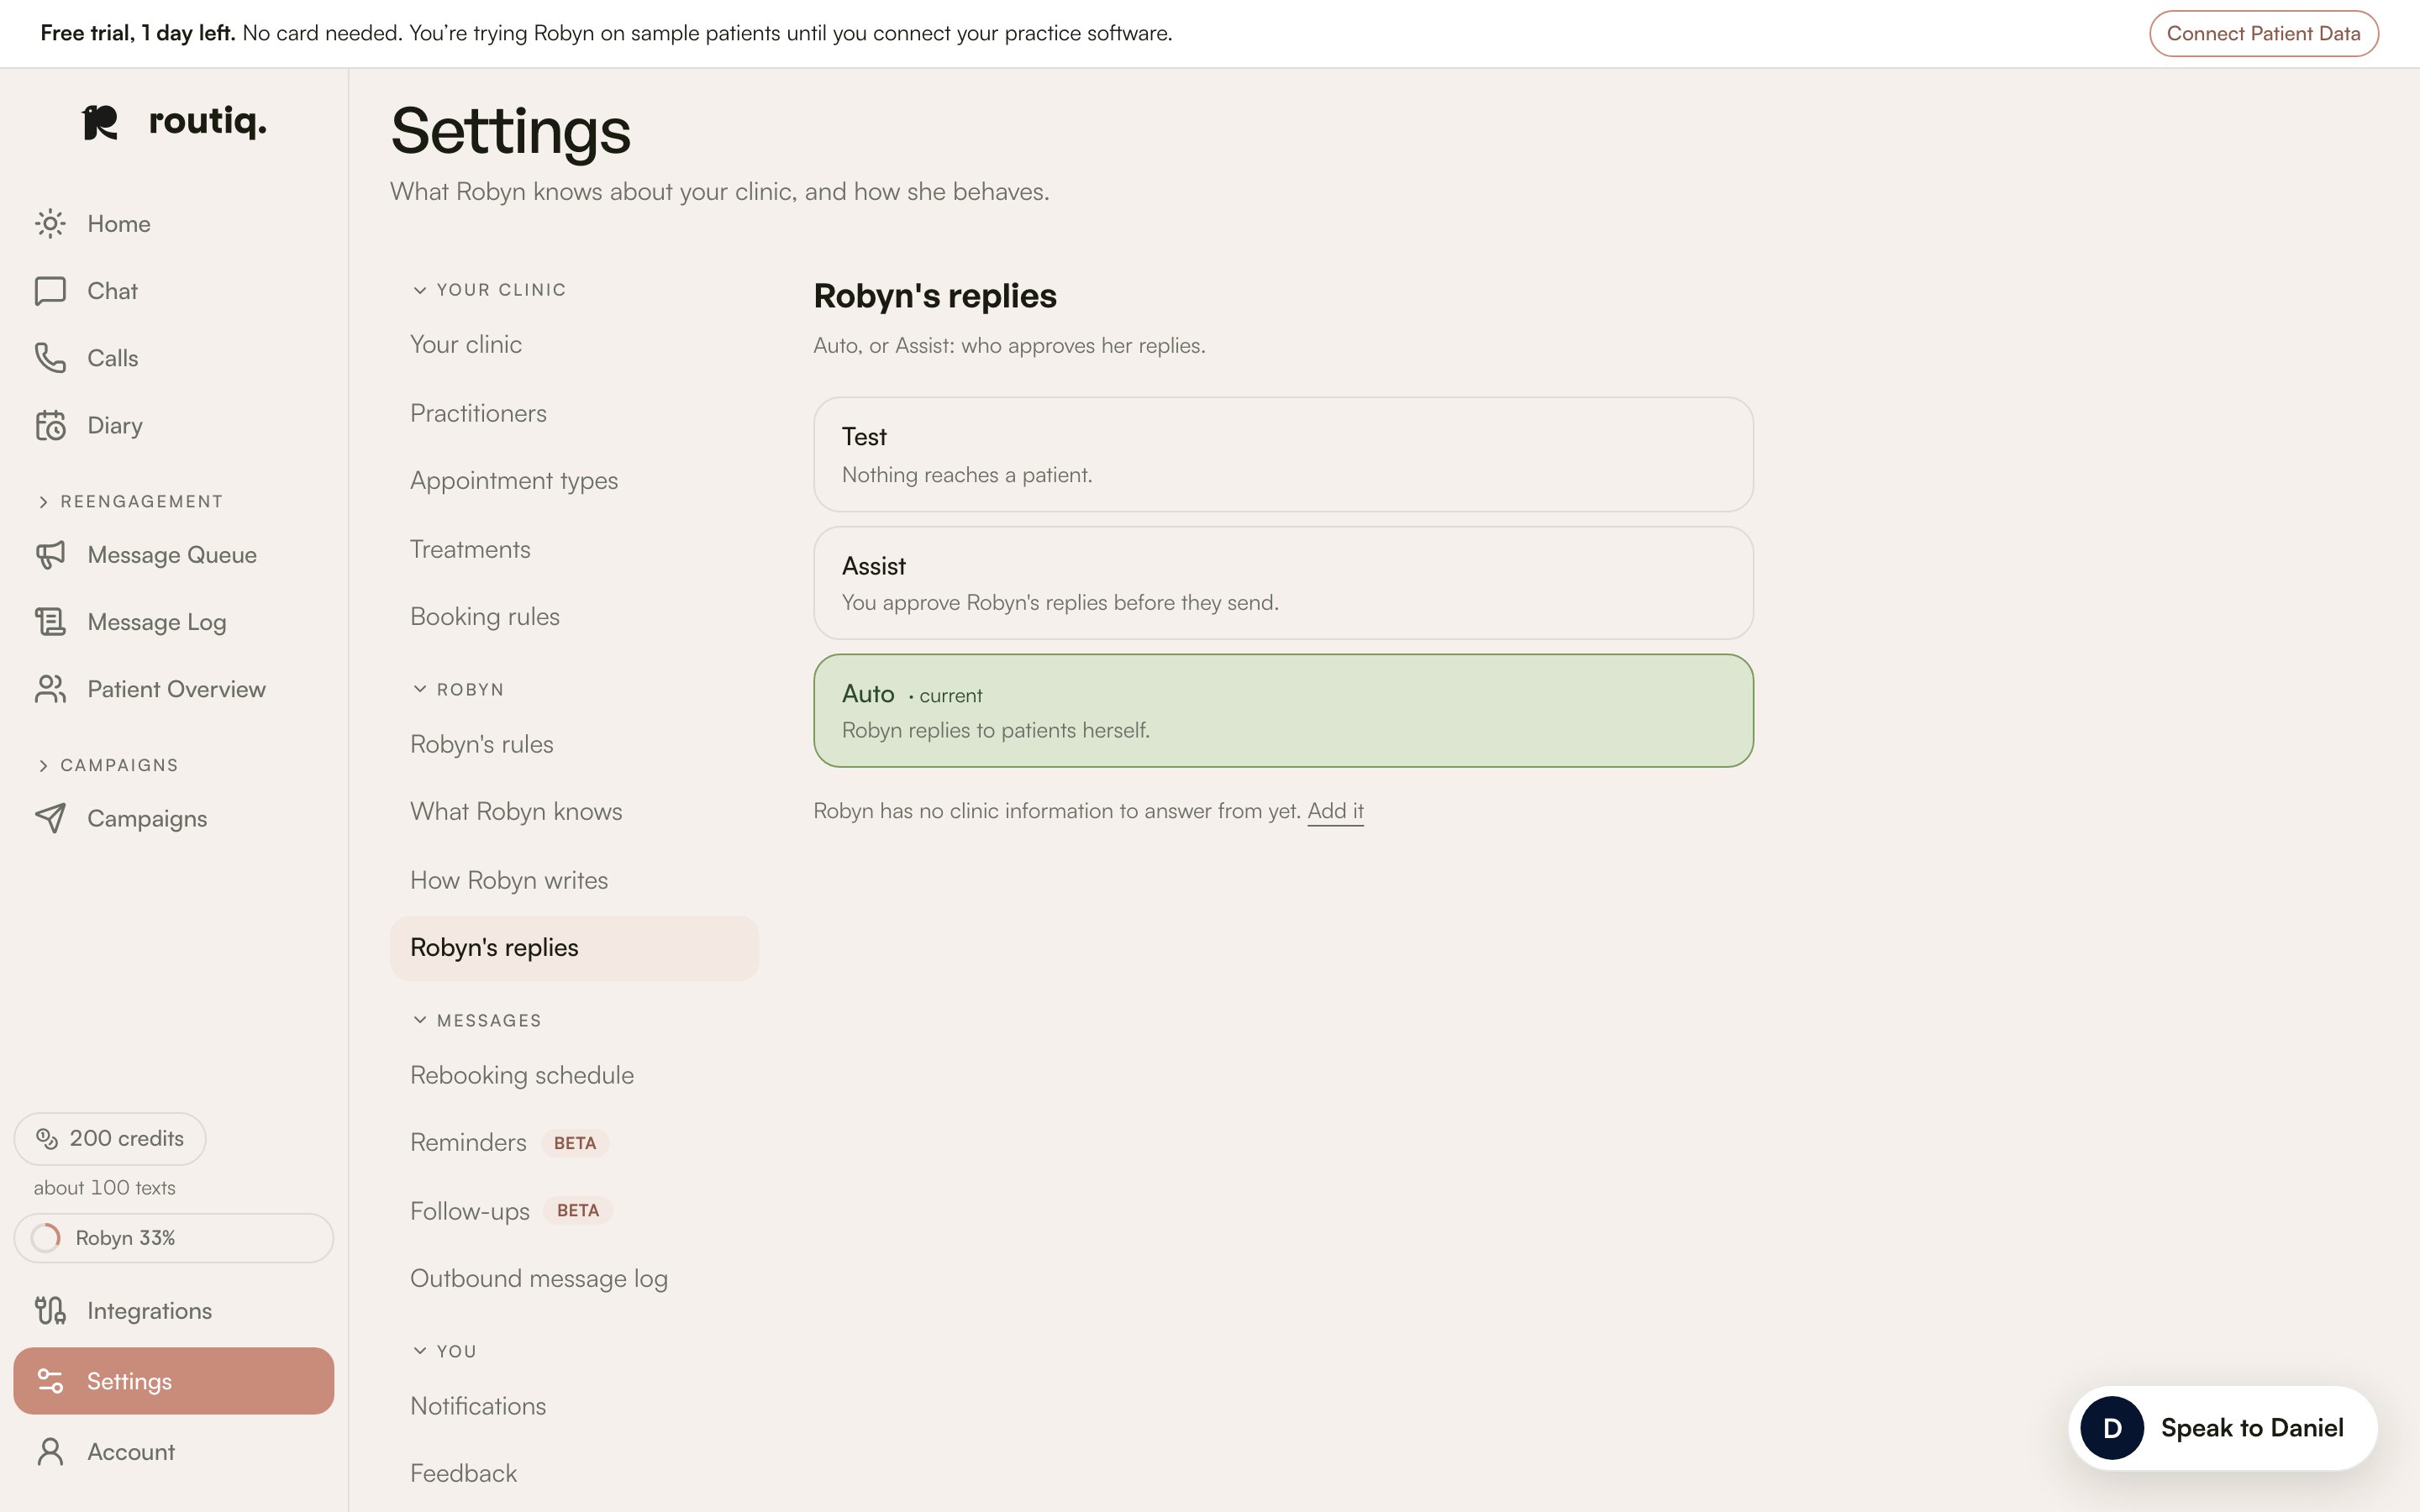Expand the Reengagement sidebar group
Screen dimensions: 2420x1512
[x=130, y=502]
